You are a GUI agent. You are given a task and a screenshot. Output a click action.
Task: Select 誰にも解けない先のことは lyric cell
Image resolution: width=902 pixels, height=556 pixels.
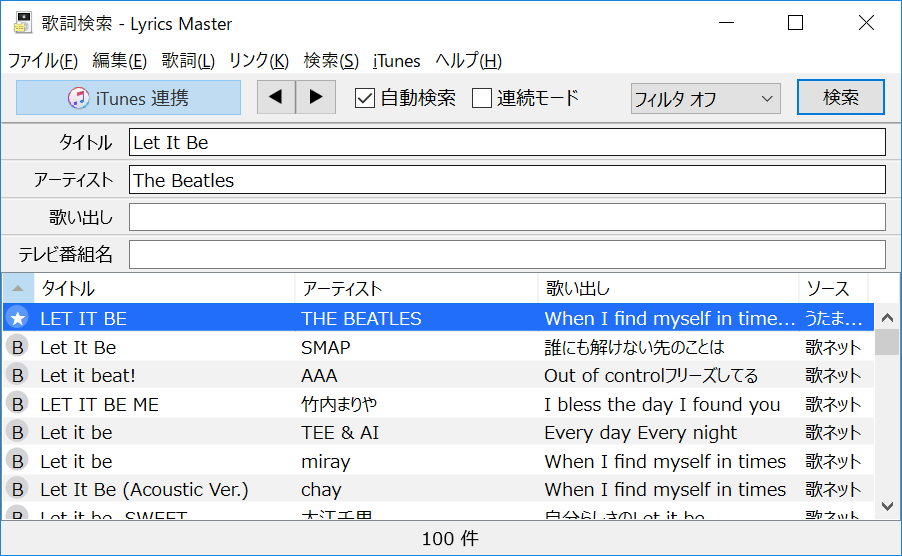tap(635, 347)
